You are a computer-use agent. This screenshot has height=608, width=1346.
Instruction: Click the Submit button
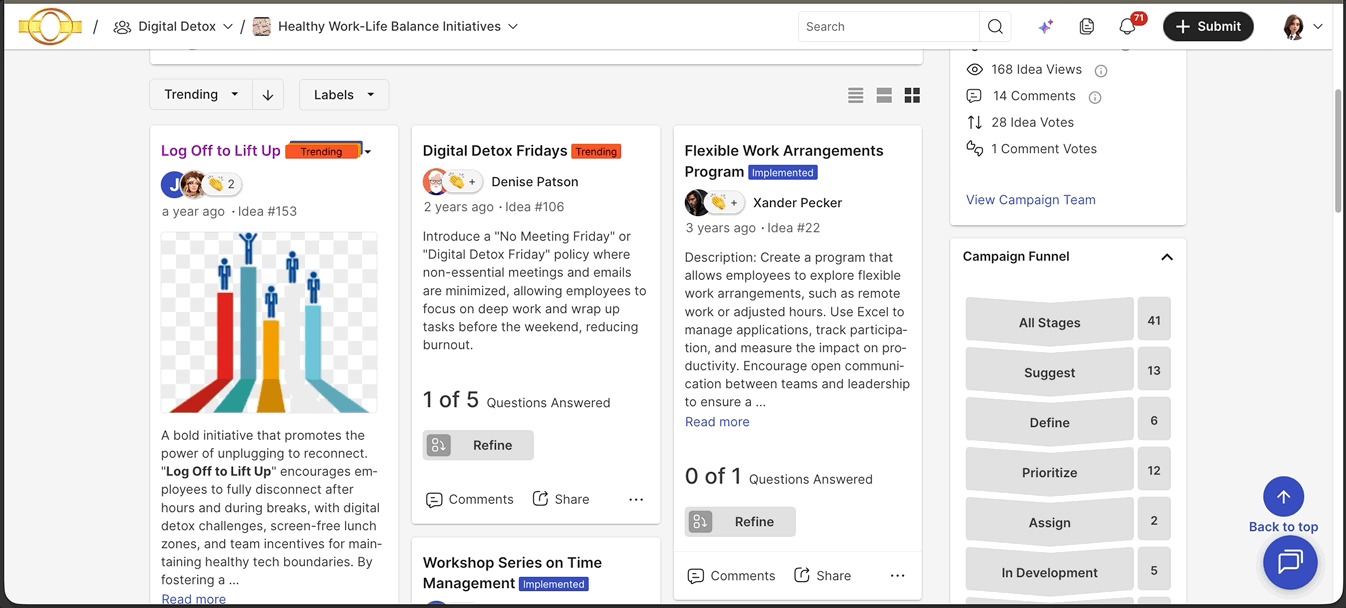[1208, 27]
